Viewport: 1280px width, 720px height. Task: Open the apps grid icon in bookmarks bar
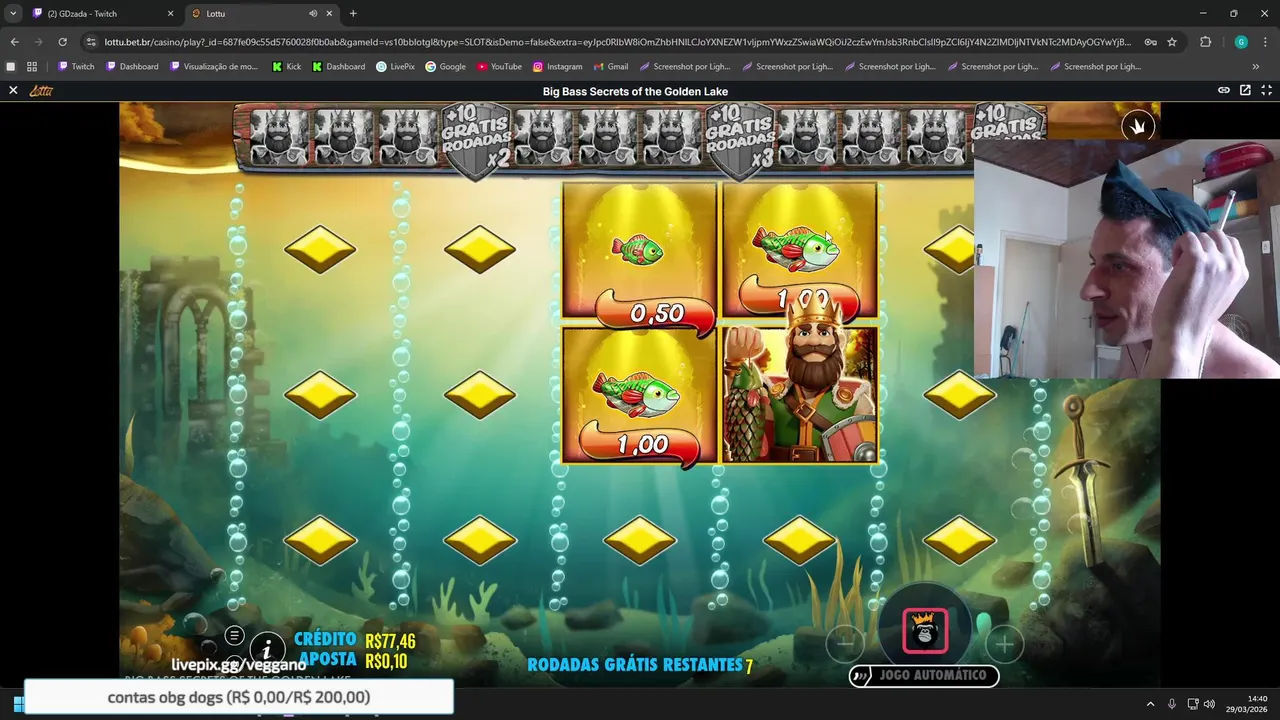[x=32, y=67]
